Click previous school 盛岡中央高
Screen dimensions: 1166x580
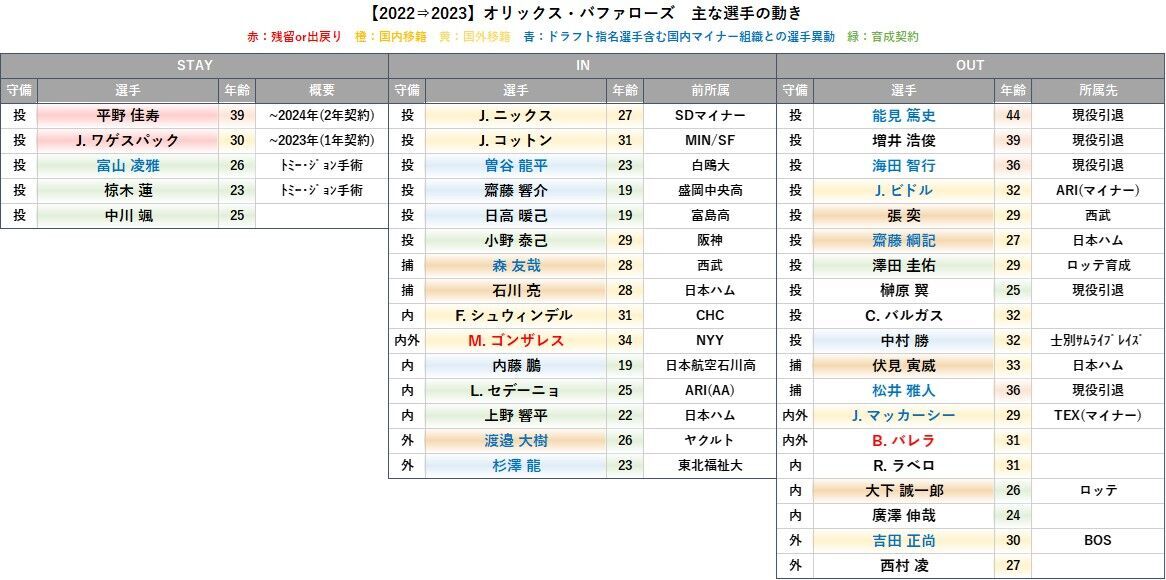(709, 190)
